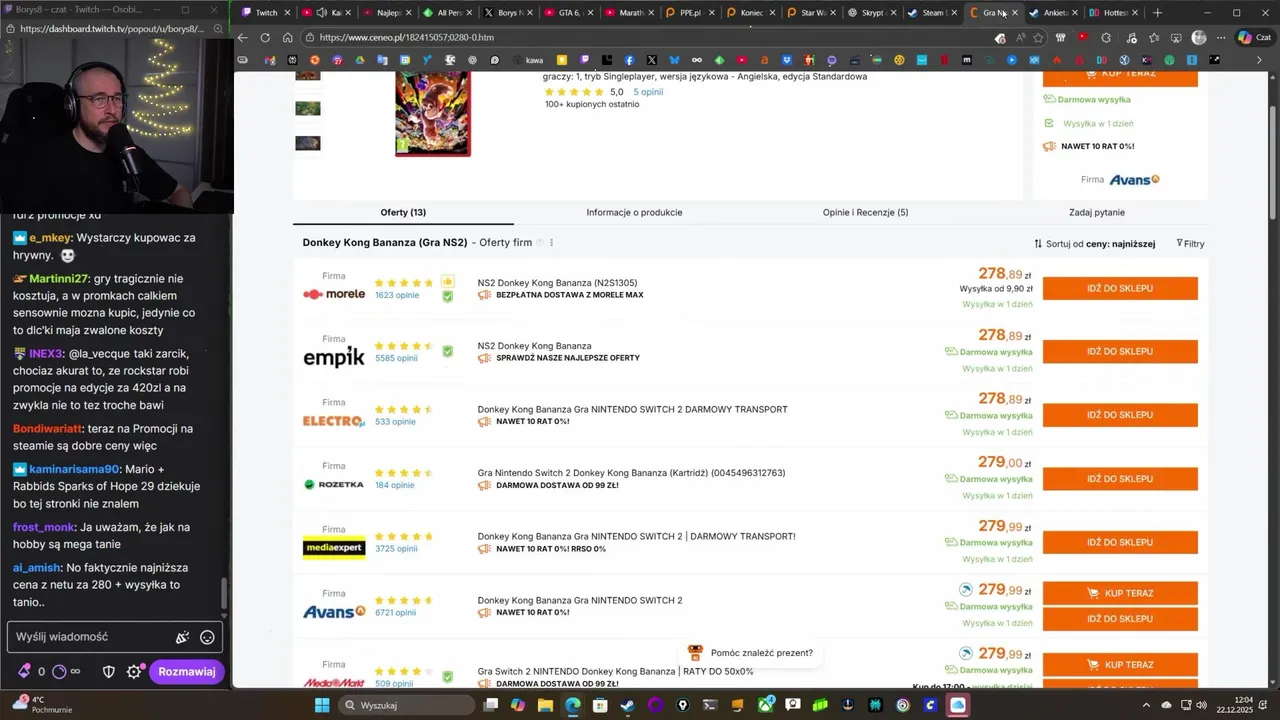Open the Bits icon in chat footer
Screen dimensions: 1280x720
click(24, 672)
